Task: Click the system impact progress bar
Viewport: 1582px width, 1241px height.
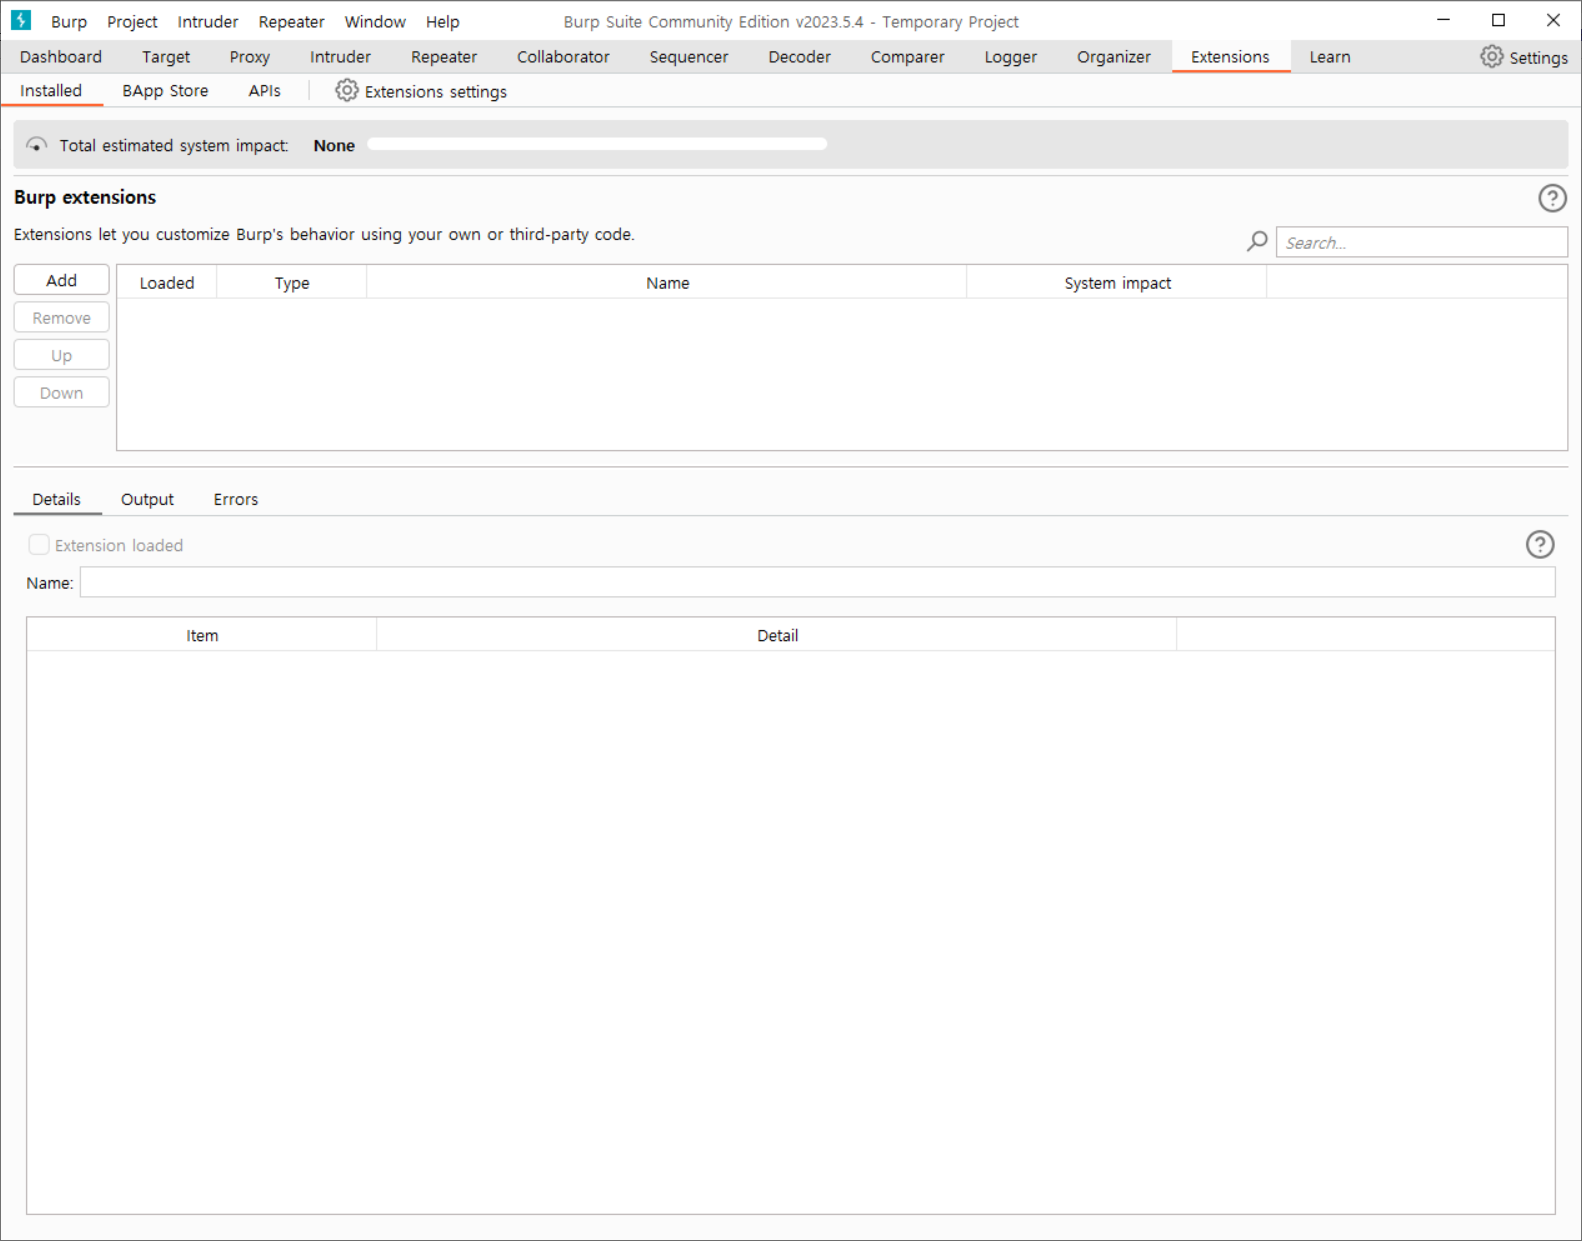Action: [597, 144]
